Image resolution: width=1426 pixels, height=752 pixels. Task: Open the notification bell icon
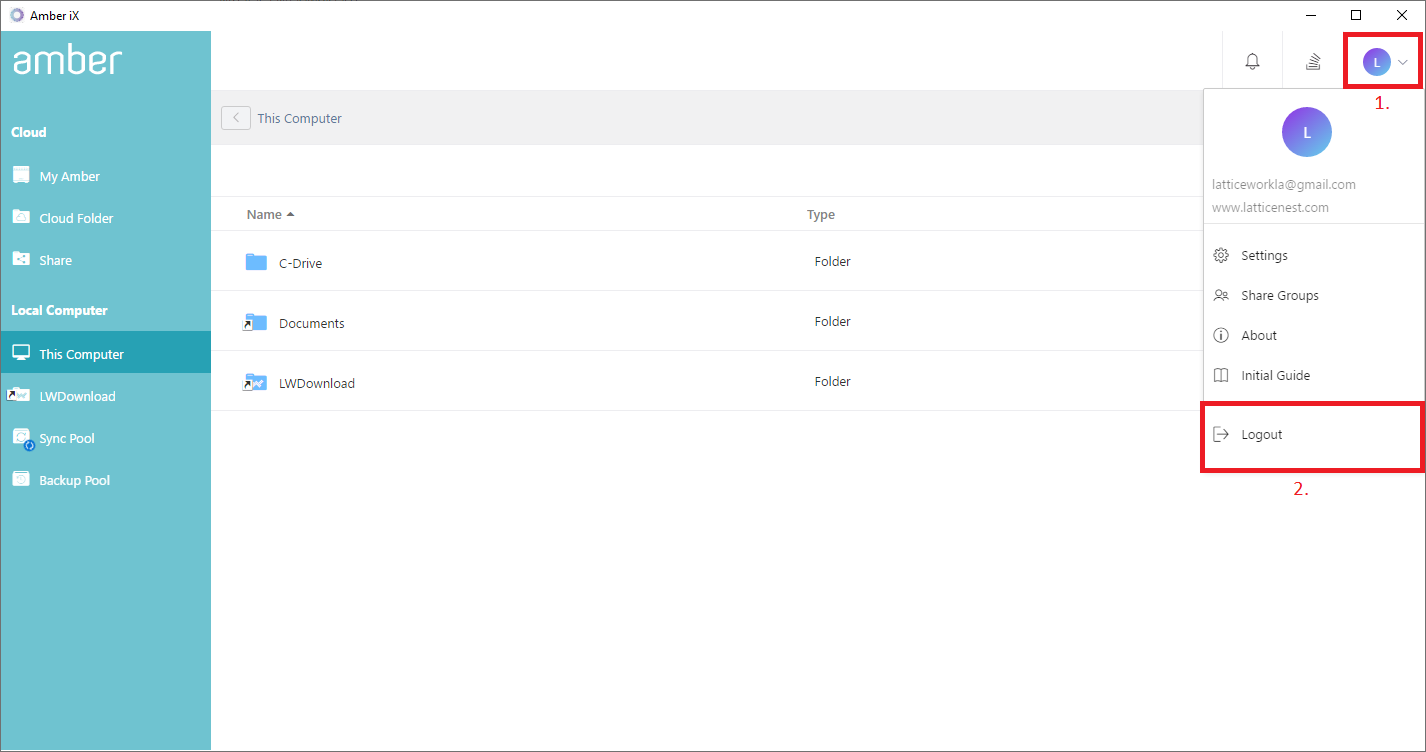1252,60
